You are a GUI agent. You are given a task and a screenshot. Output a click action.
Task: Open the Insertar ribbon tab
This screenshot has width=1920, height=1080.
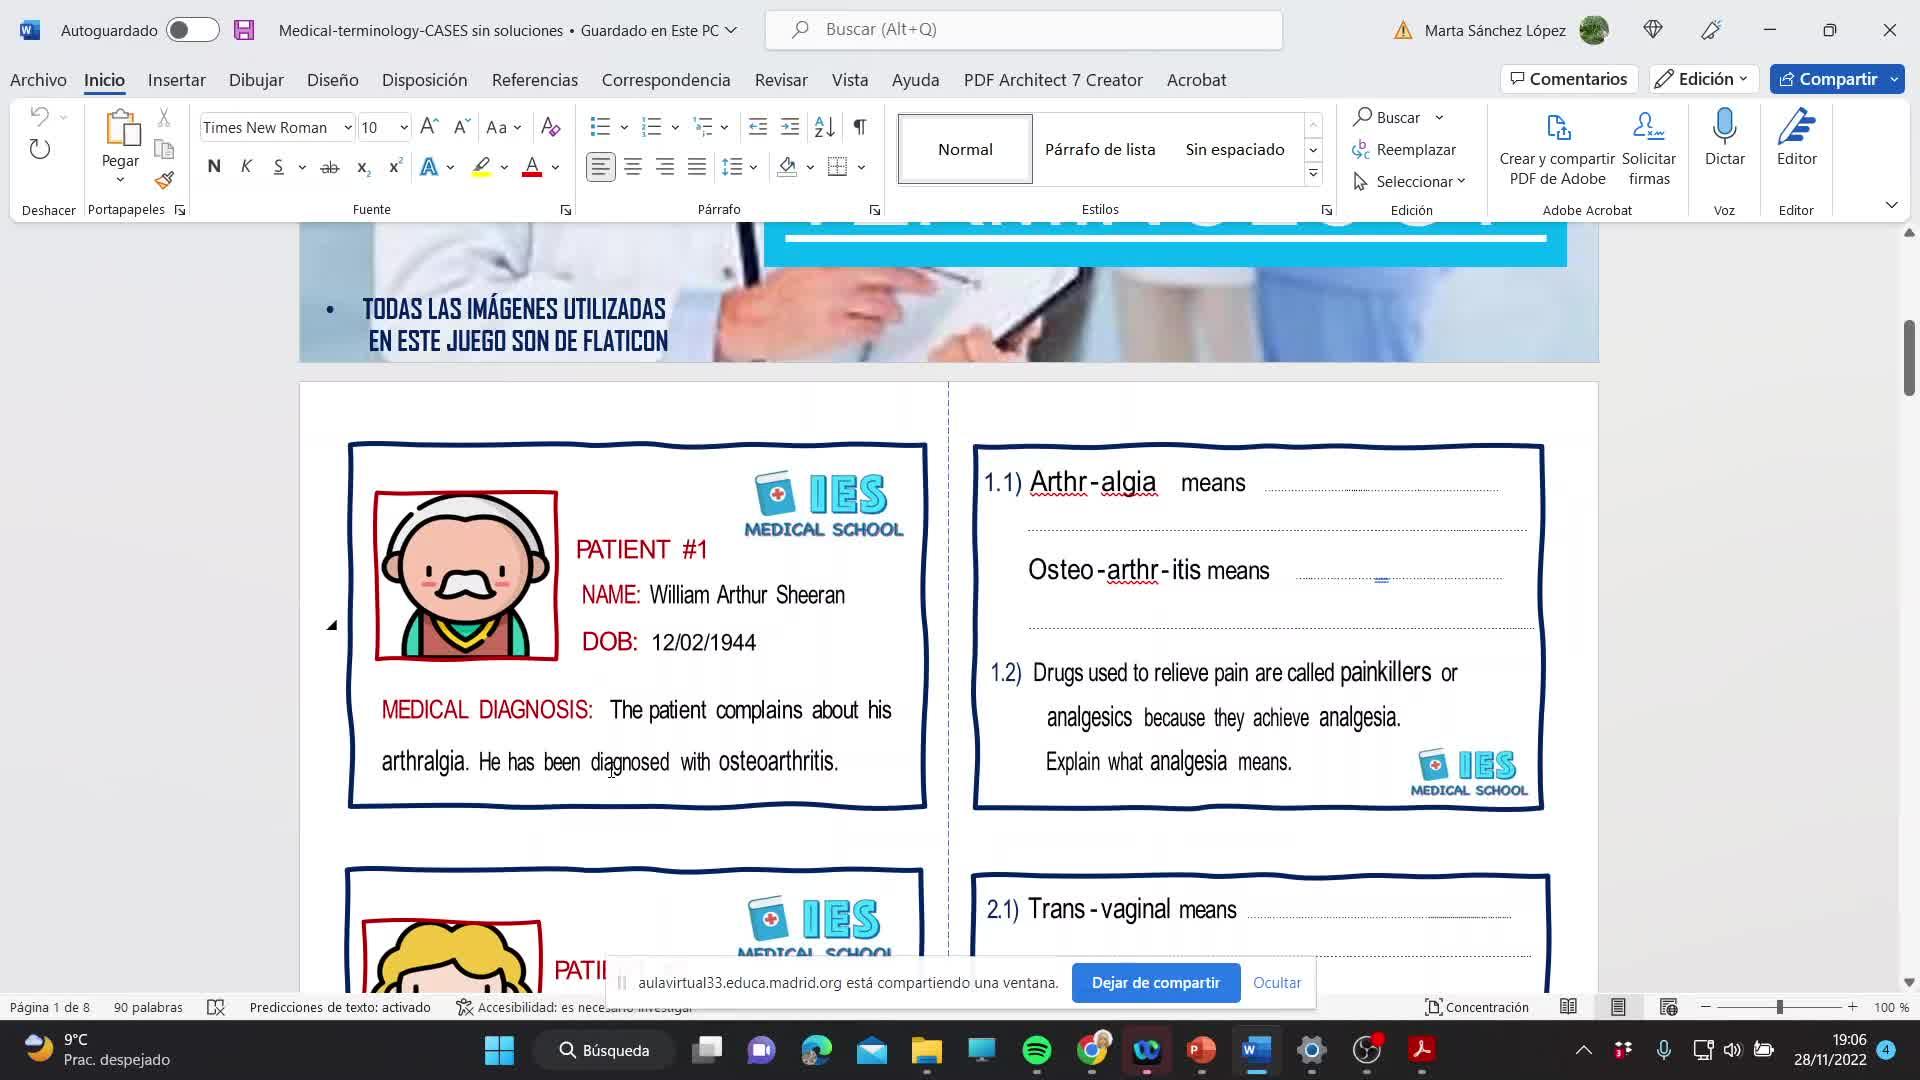176,80
